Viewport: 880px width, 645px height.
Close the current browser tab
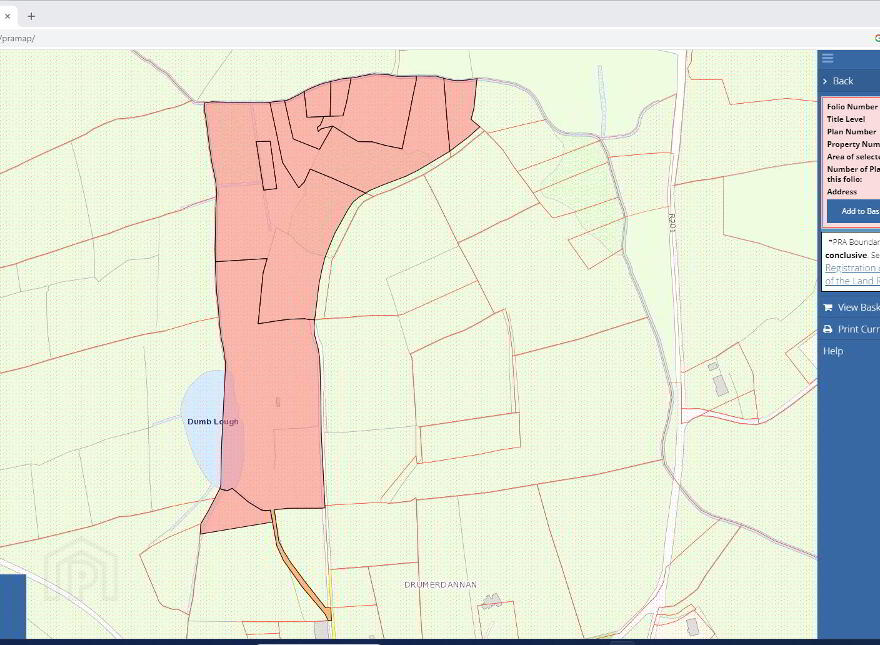pyautogui.click(x=7, y=16)
